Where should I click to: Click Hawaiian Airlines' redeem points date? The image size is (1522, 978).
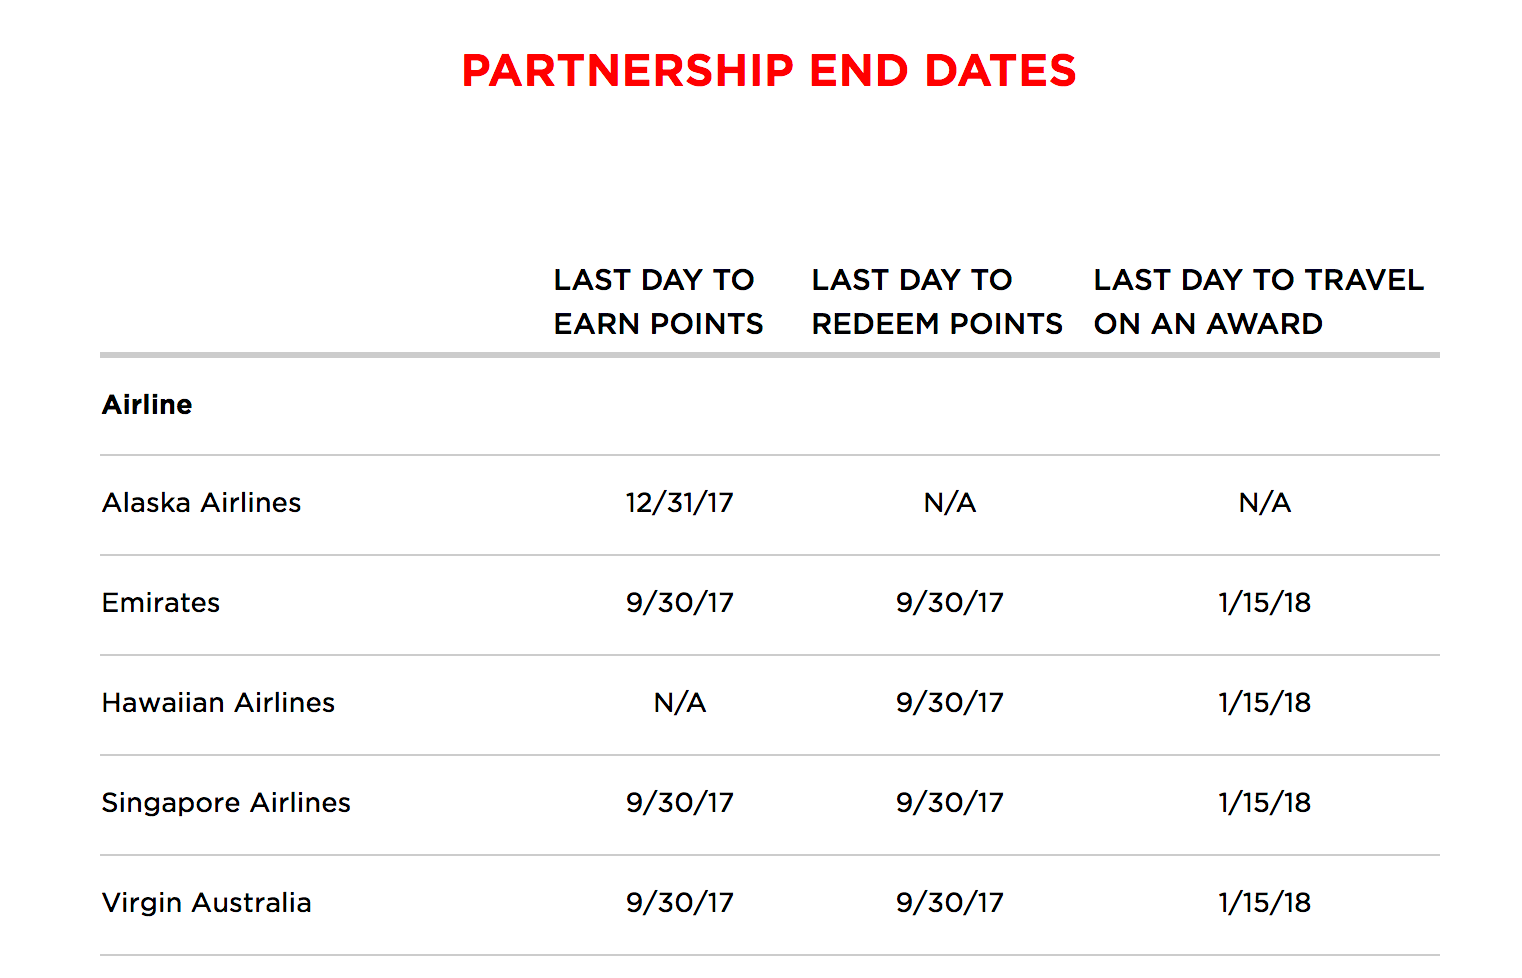pyautogui.click(x=949, y=702)
